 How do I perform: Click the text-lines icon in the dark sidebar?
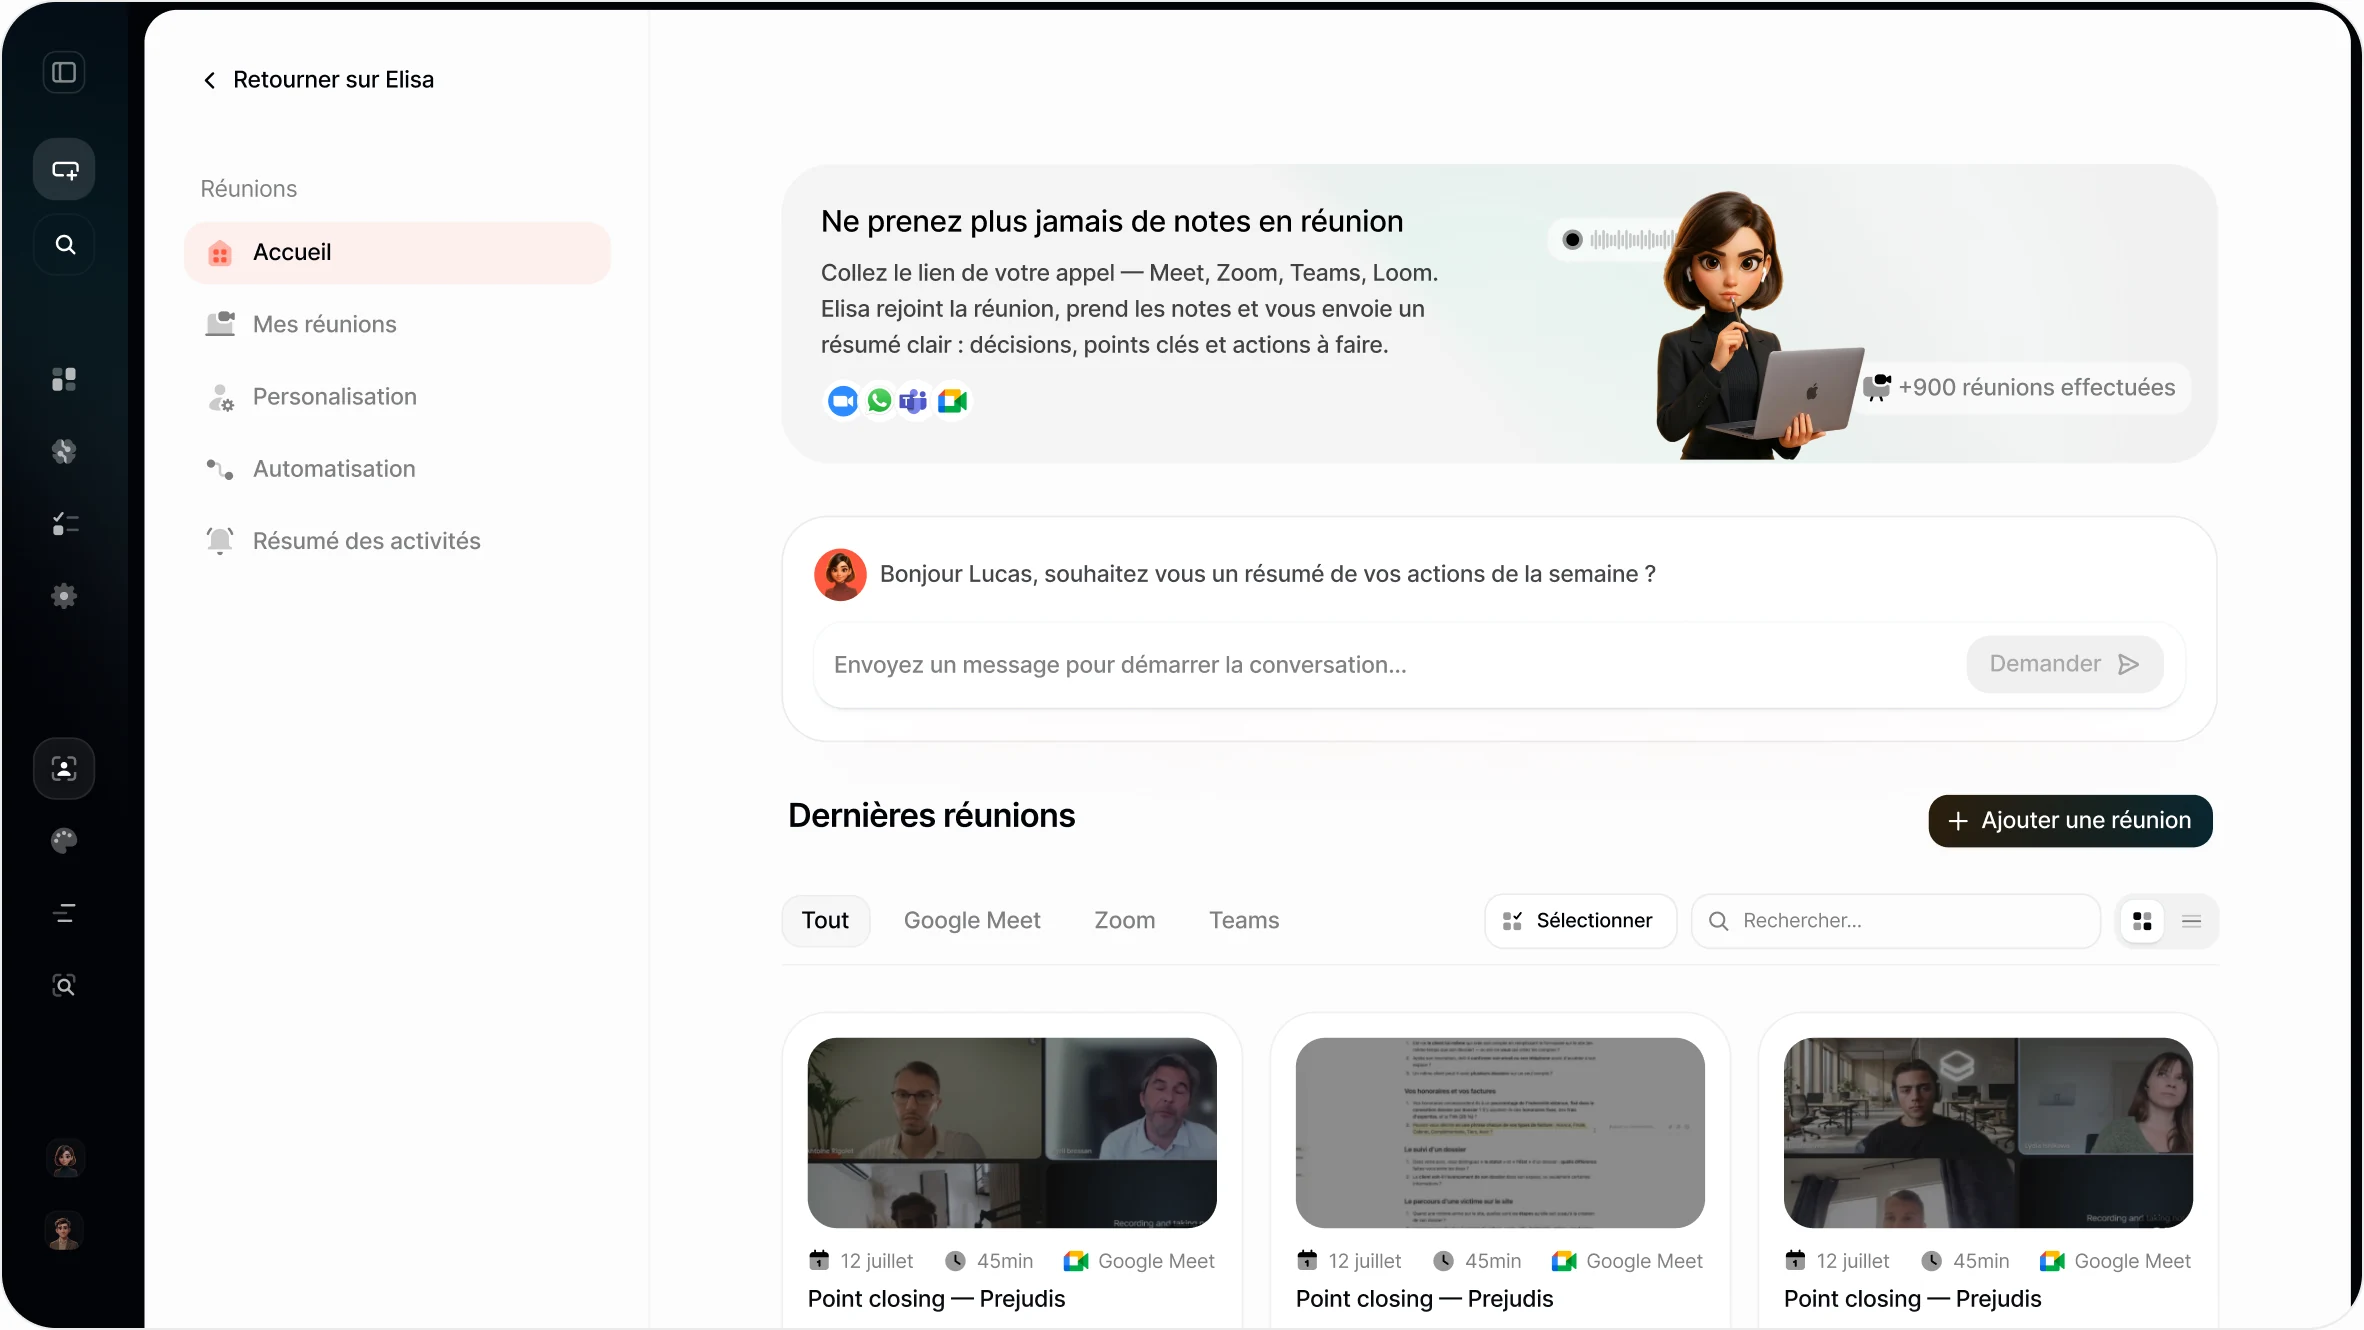64,913
